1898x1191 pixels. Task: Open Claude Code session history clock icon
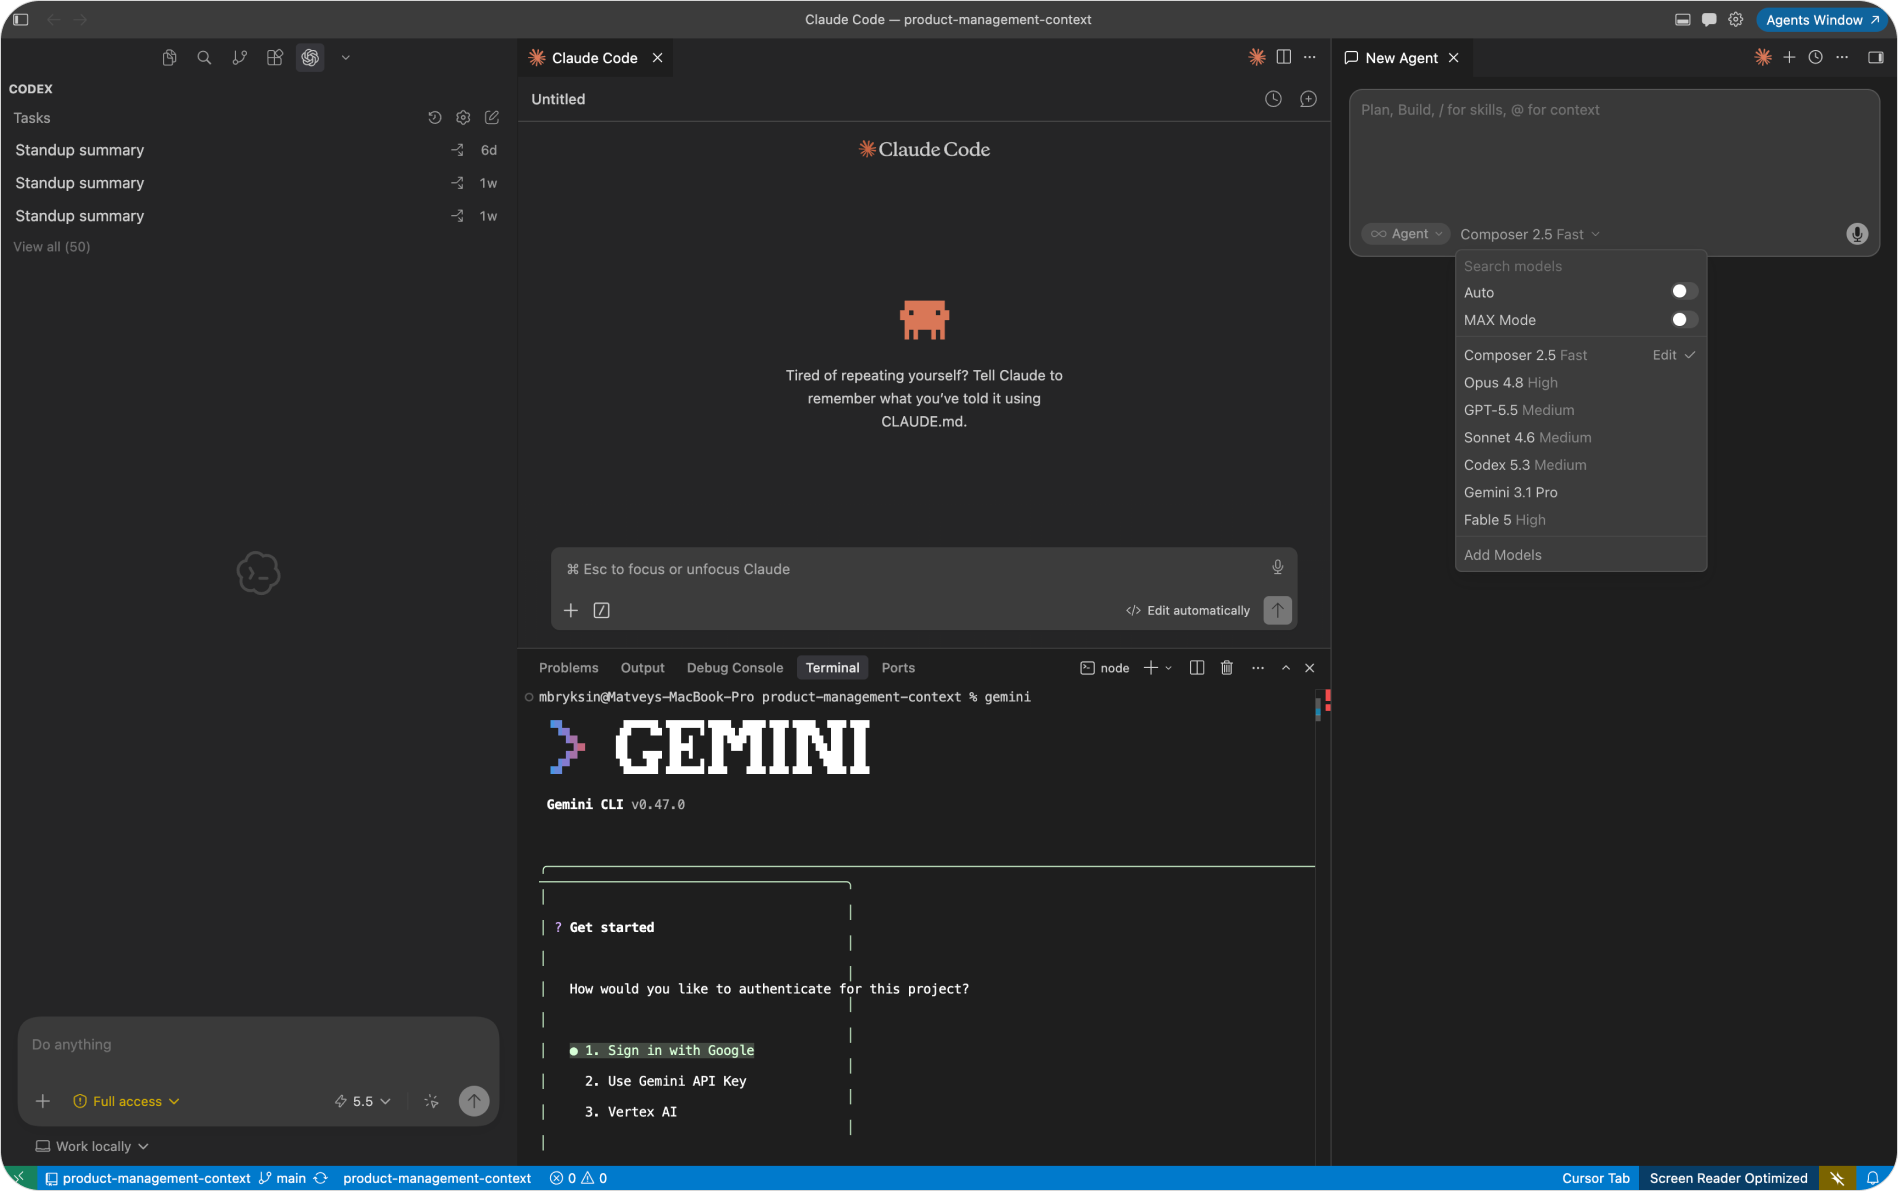click(x=1273, y=99)
